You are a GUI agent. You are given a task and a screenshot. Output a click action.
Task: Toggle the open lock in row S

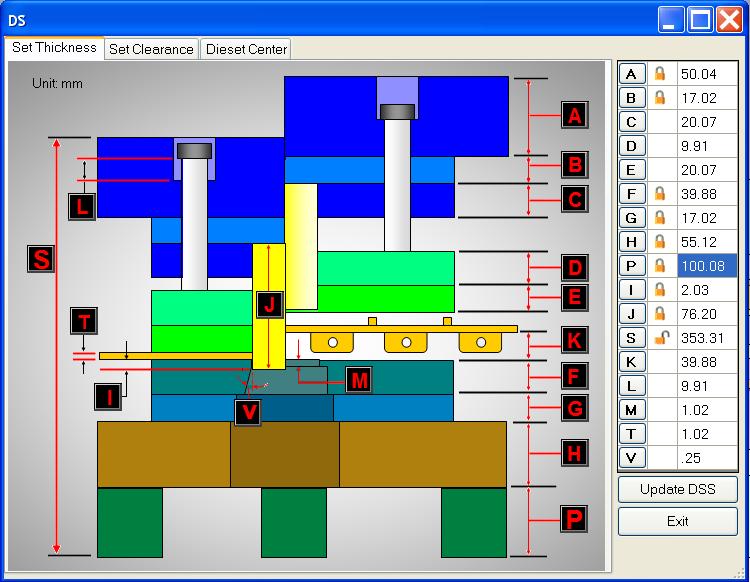click(x=660, y=338)
